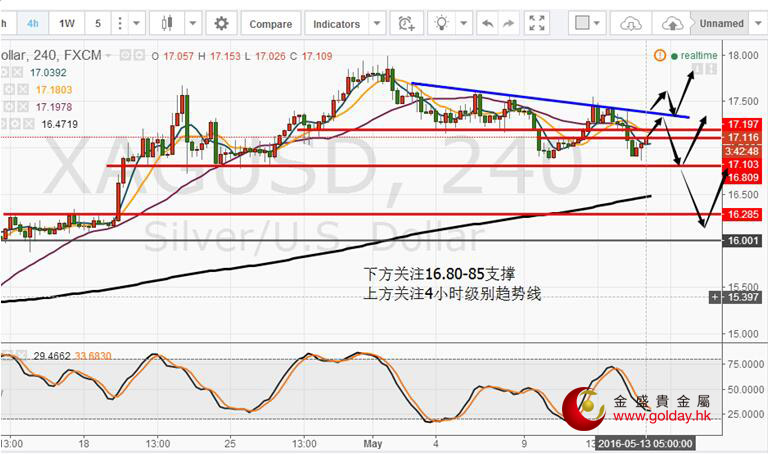This screenshot has height=454, width=768.
Task: Click the orange data warning icon
Action: point(661,56)
